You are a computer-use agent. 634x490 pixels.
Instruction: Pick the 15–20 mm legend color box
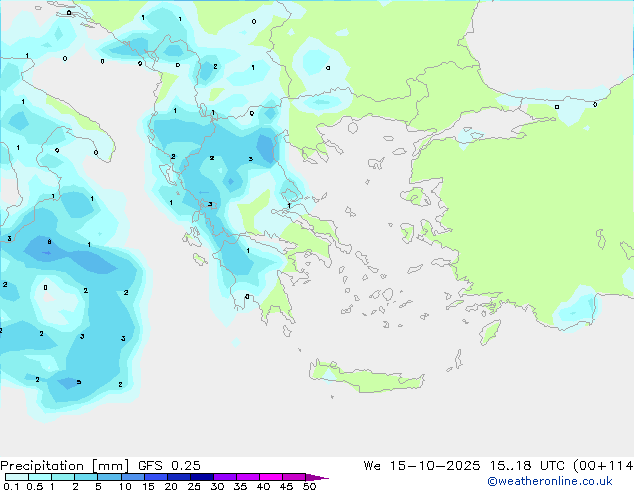(156, 477)
